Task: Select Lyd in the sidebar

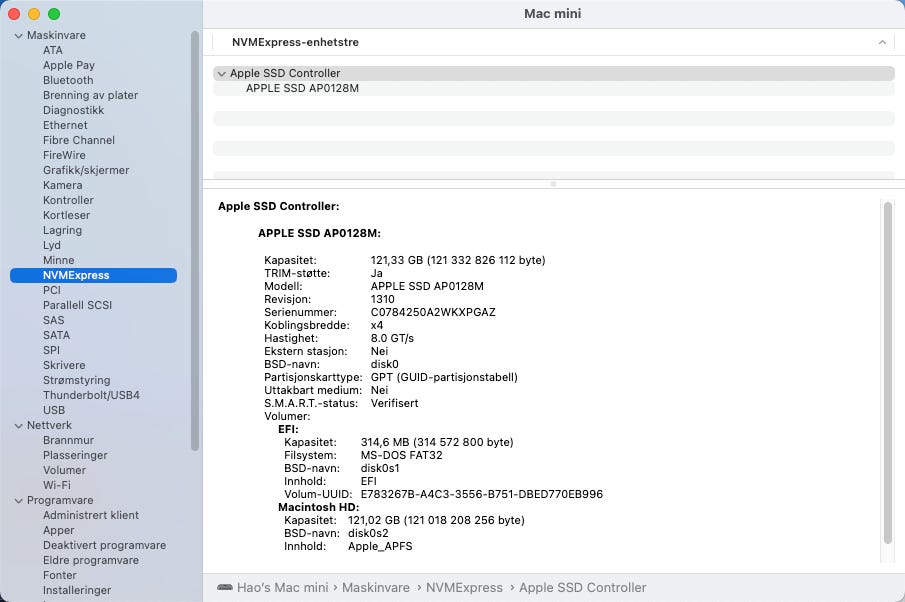Action: pyautogui.click(x=51, y=245)
